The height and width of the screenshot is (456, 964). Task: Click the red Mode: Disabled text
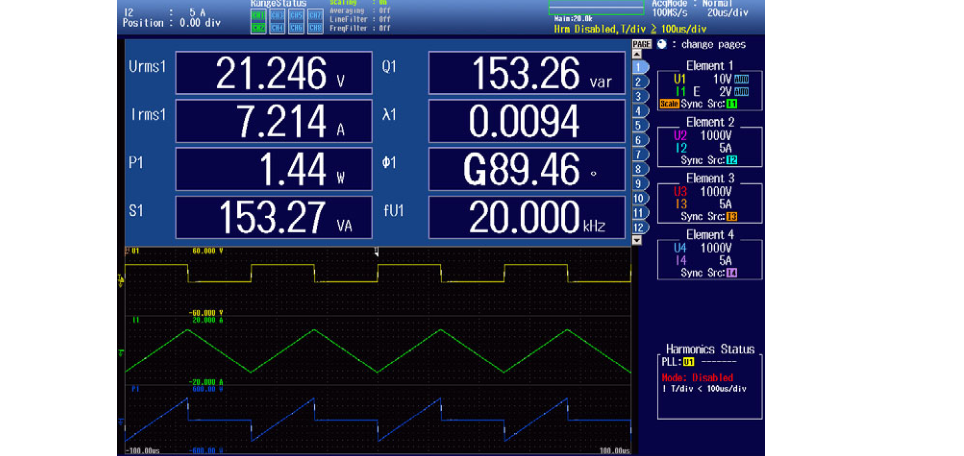(697, 377)
